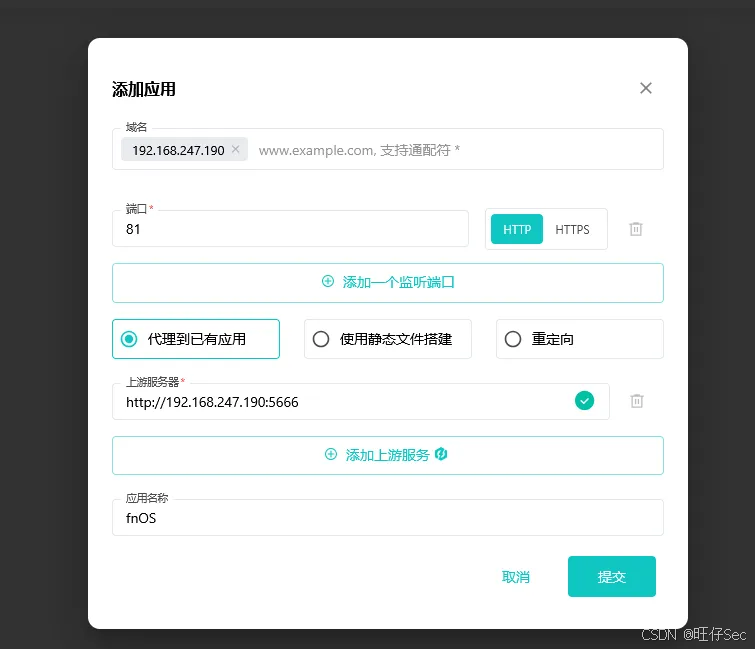755x649 pixels.
Task: Remove the 192.168.247.190 domain tag
Action: (x=235, y=149)
